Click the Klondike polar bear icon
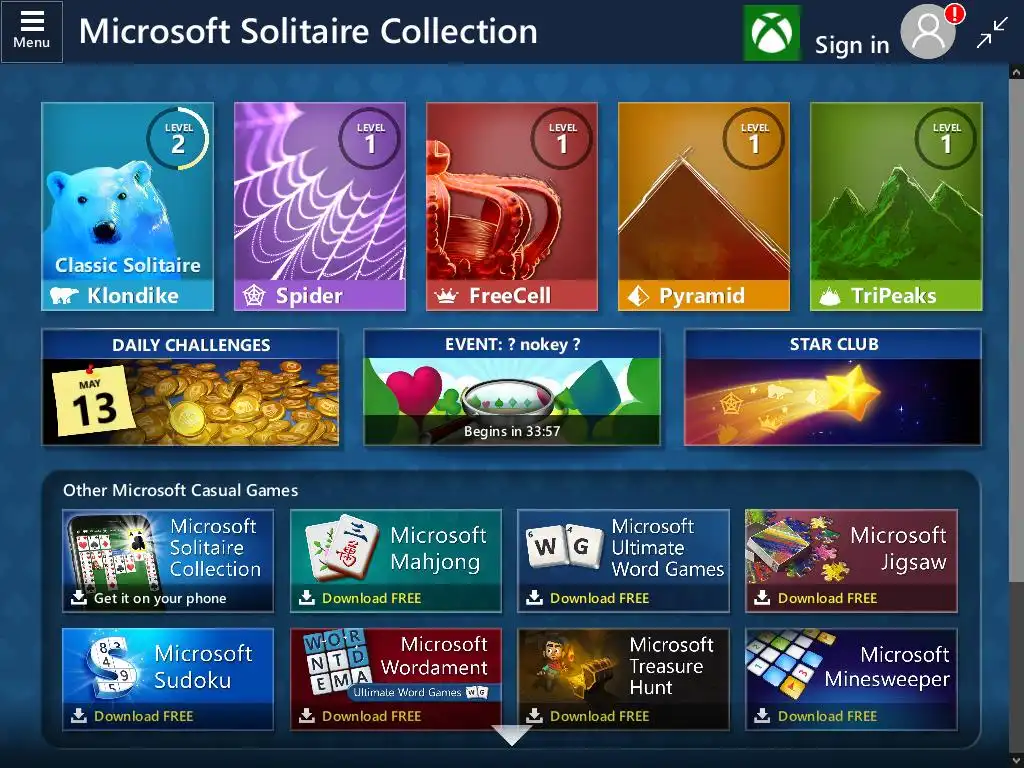Image resolution: width=1024 pixels, height=768 pixels. click(64, 296)
